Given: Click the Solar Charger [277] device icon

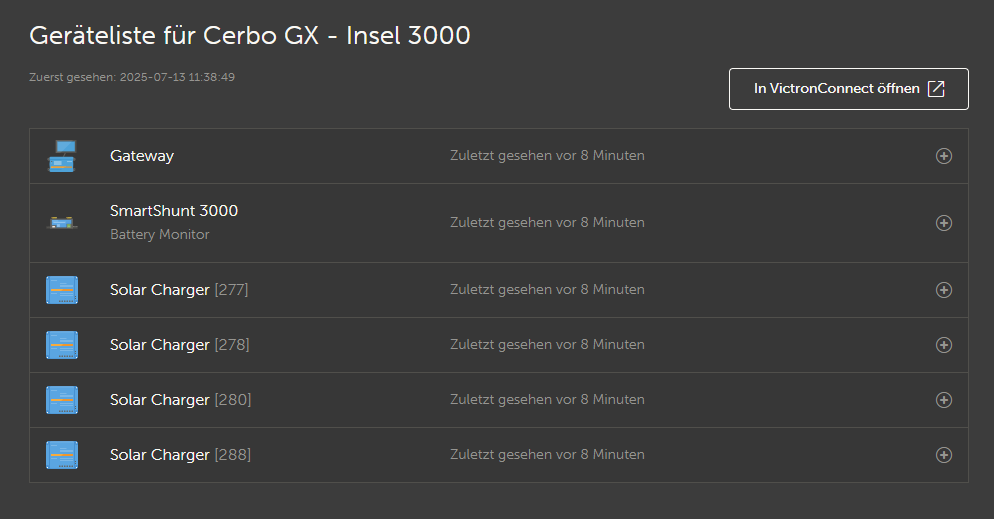Looking at the screenshot, I should click(x=62, y=290).
